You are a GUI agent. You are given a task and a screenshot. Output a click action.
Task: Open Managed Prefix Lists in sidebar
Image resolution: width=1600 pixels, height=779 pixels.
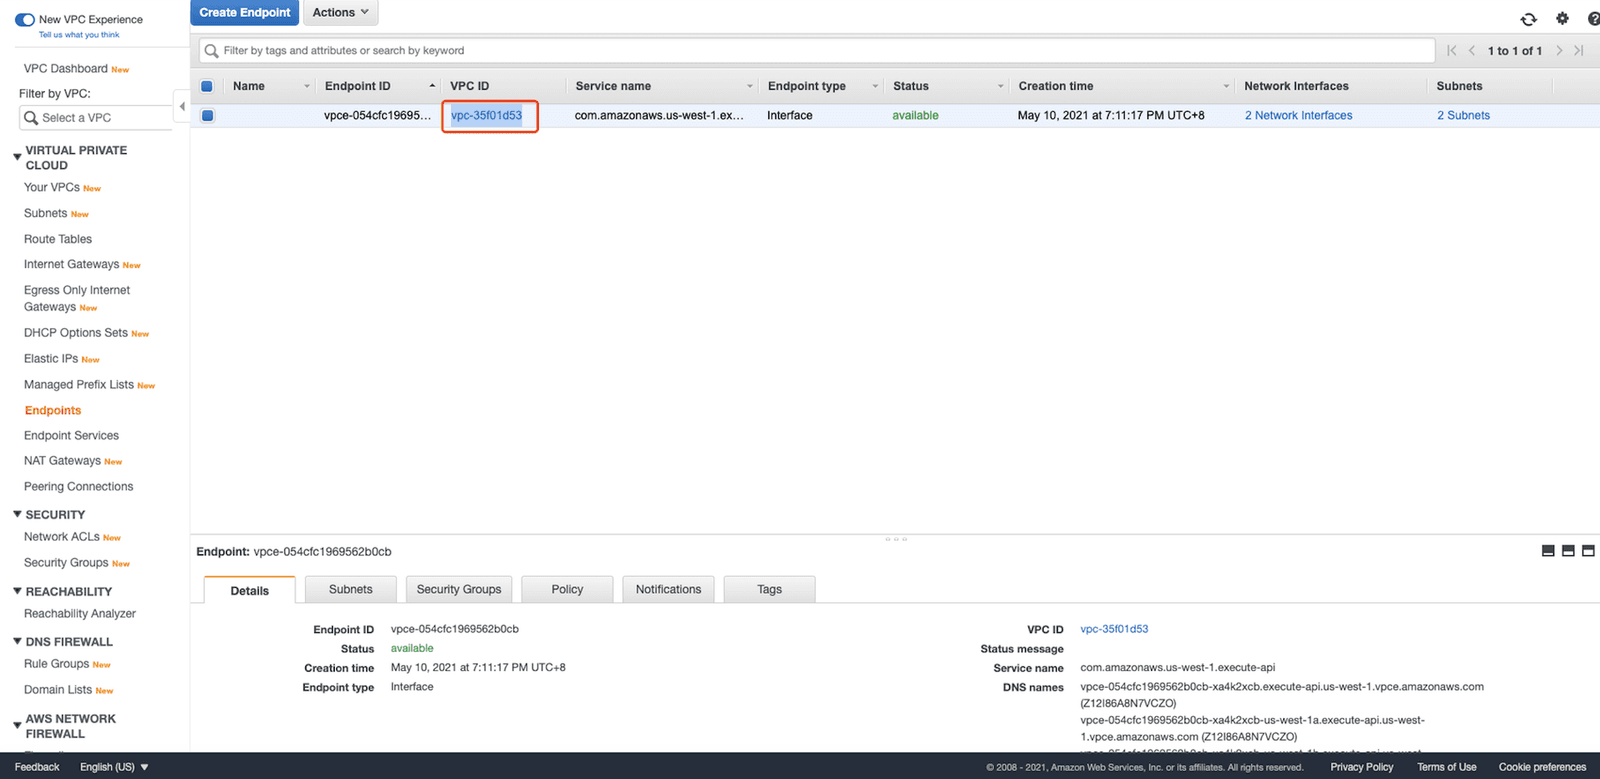tap(79, 384)
